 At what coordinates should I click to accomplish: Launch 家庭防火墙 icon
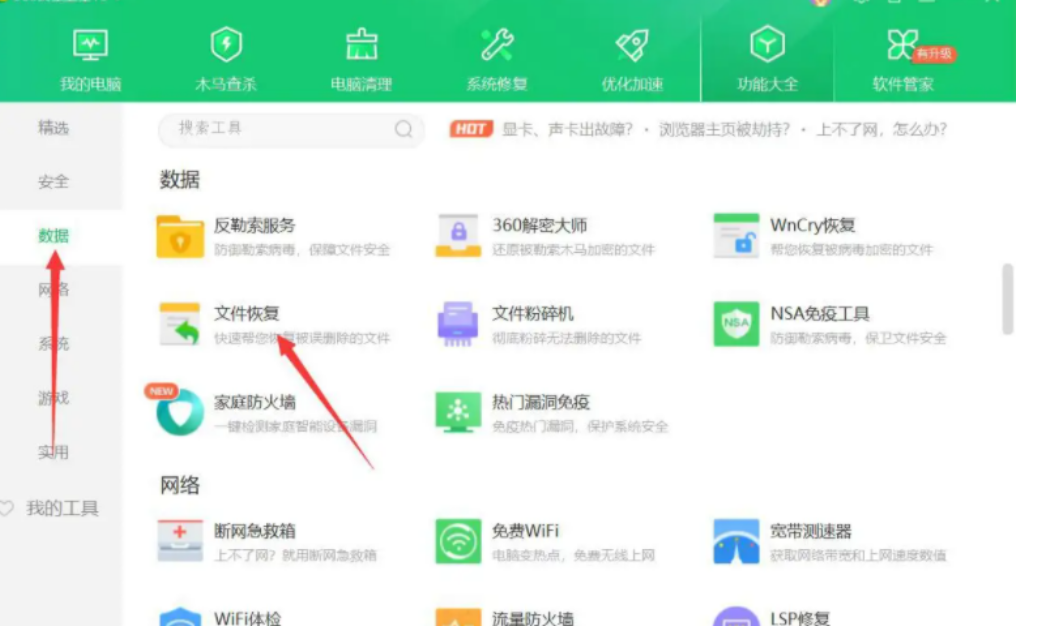[180, 412]
